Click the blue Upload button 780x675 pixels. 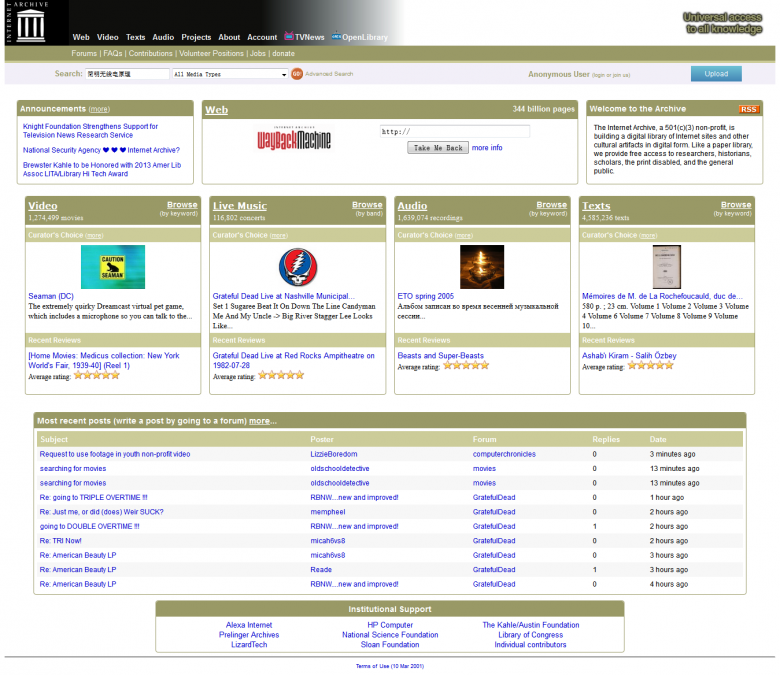[x=716, y=74]
